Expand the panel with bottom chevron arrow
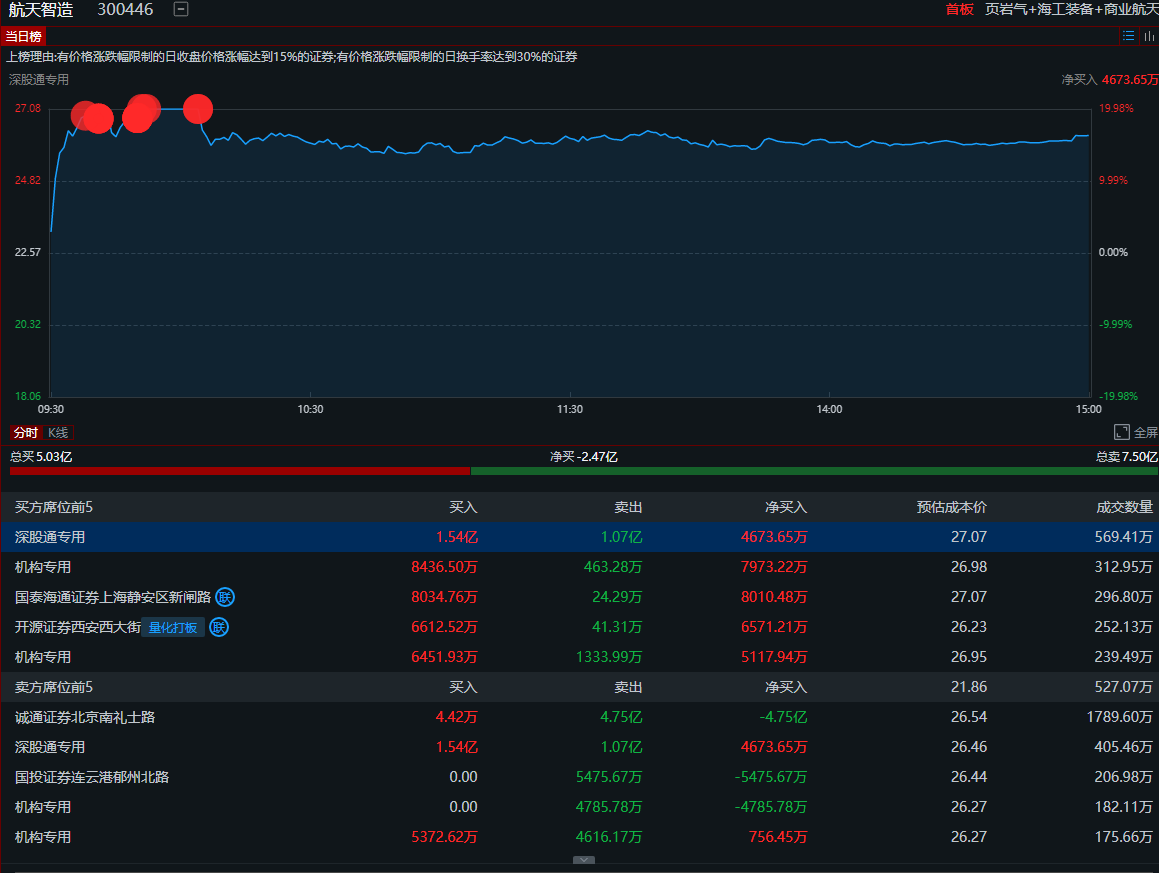Screen dimensions: 1159x873 (x=584, y=860)
